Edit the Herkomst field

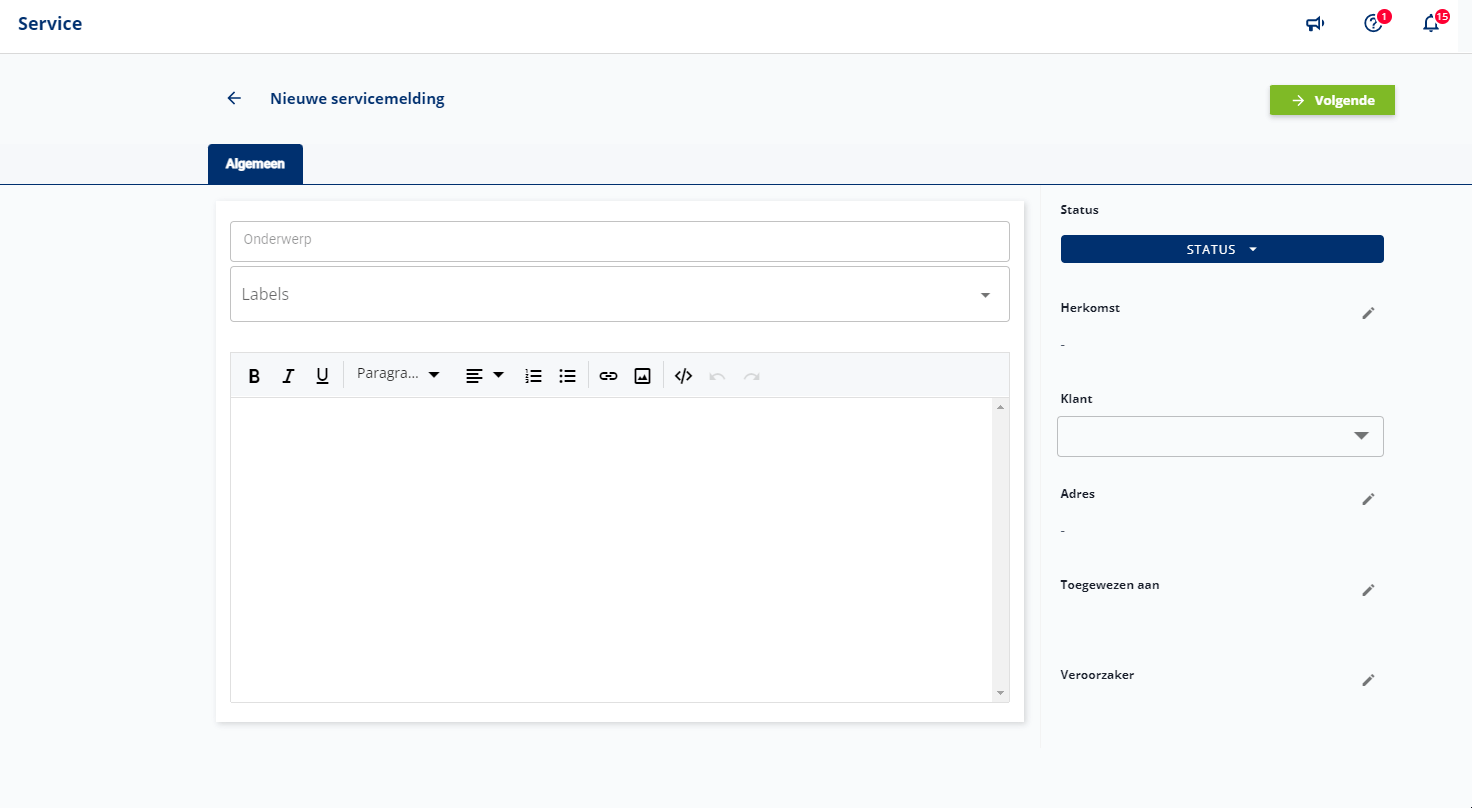pos(1368,313)
